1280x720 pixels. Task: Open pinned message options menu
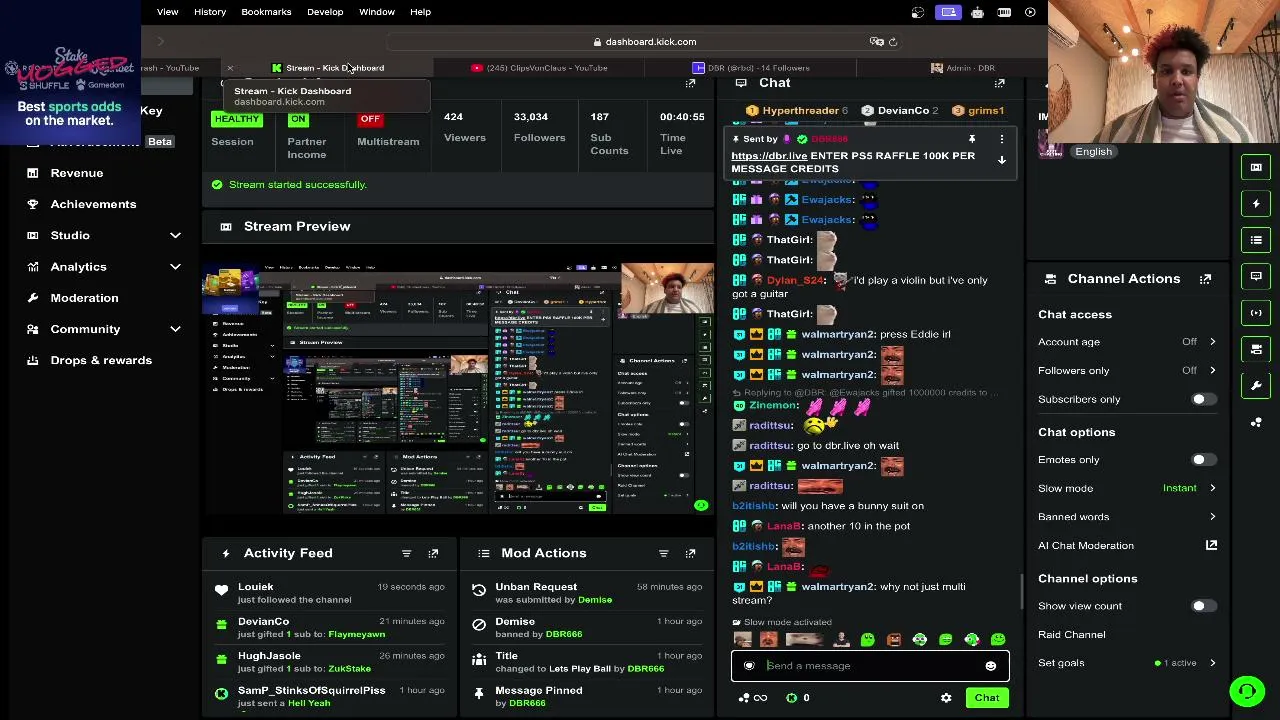click(x=1001, y=139)
